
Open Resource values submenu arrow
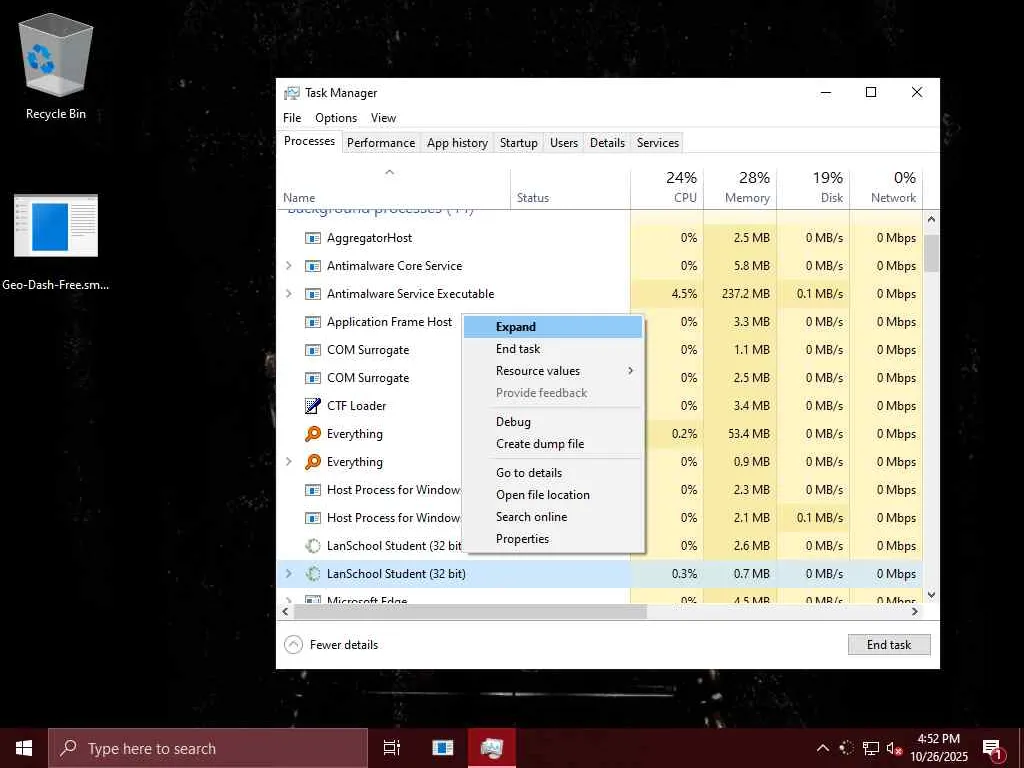630,371
